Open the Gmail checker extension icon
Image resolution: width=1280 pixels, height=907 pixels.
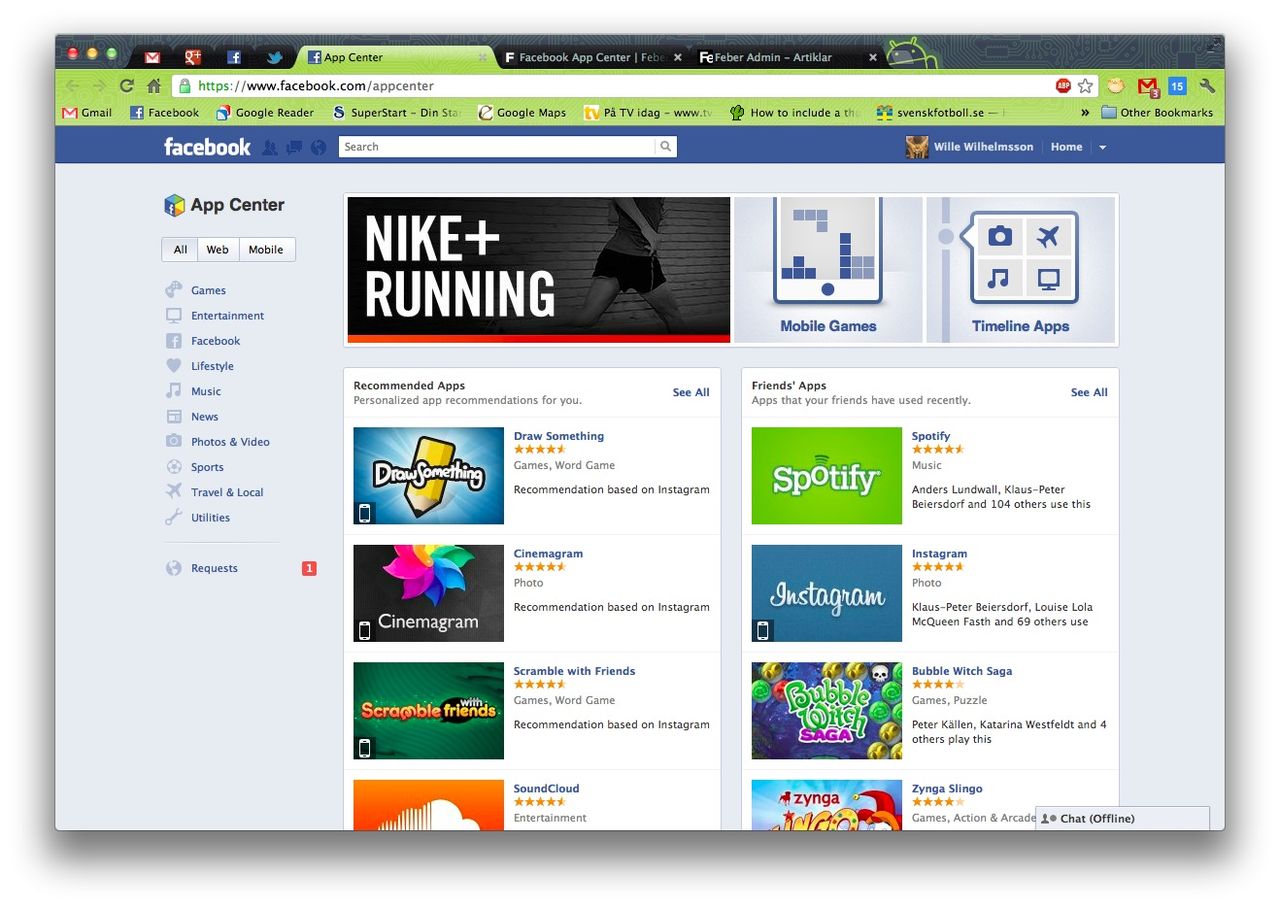(1148, 86)
